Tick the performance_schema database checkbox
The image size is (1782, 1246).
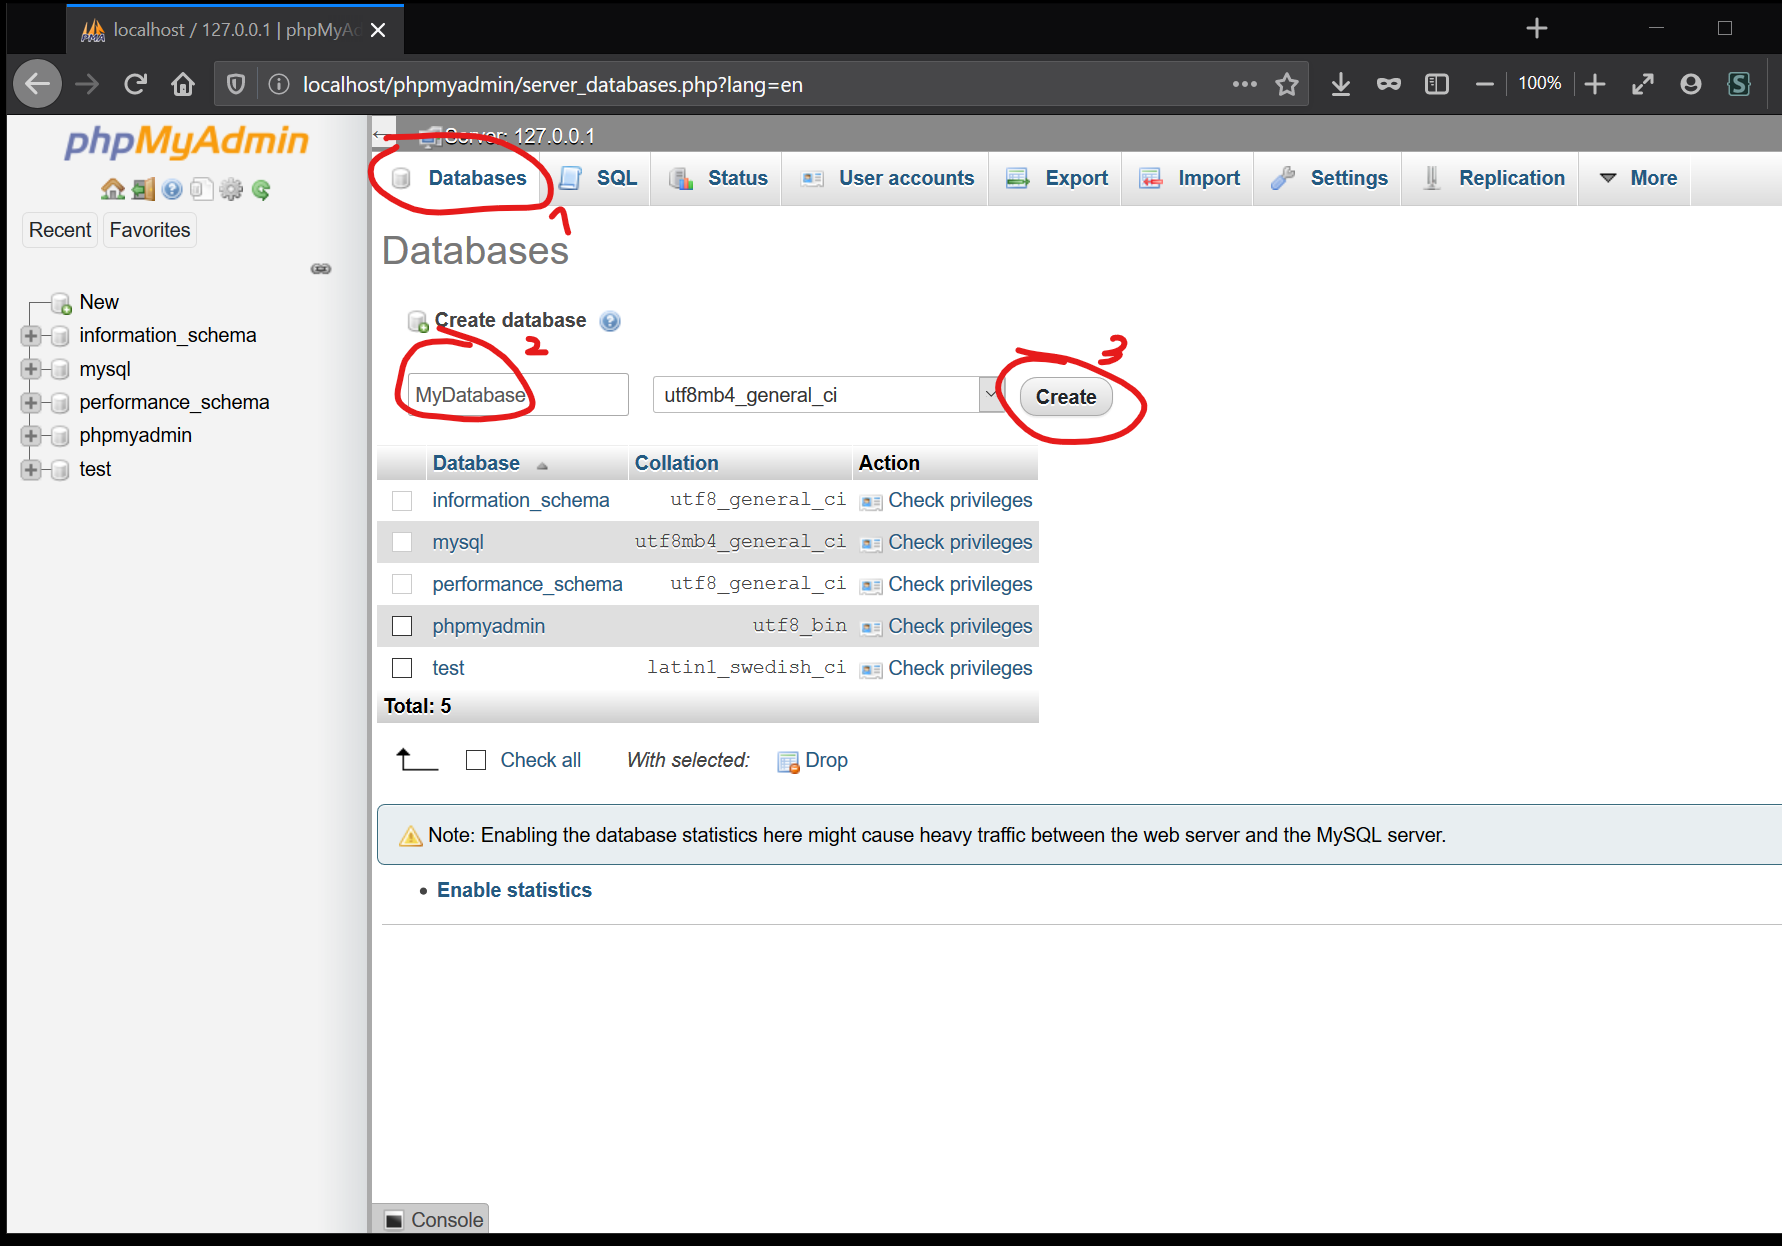point(402,585)
